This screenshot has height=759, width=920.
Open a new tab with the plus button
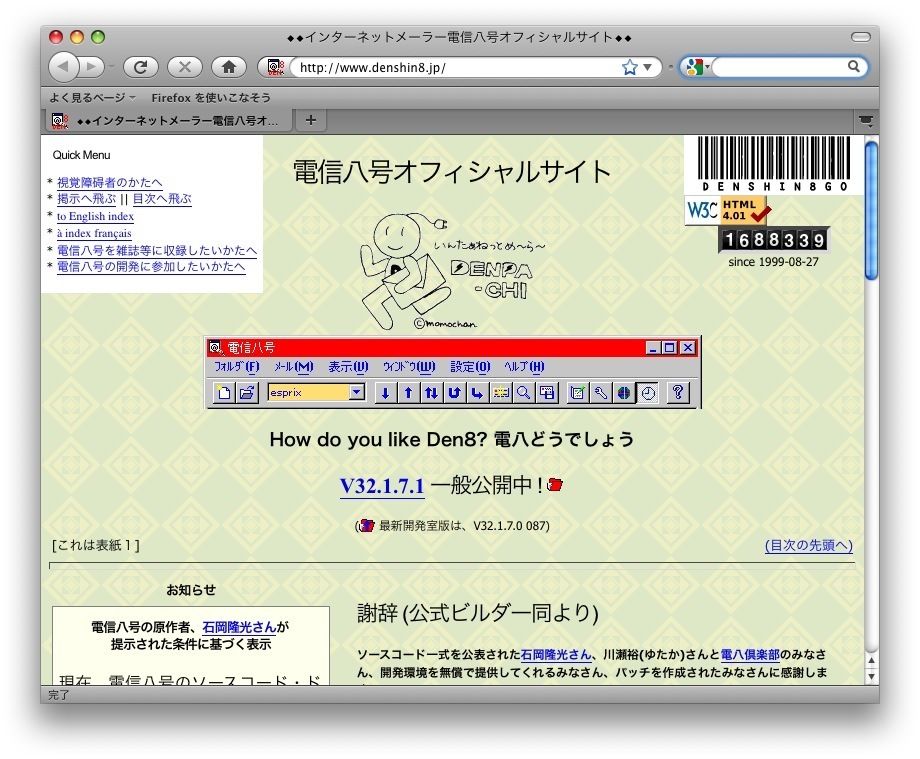310,120
